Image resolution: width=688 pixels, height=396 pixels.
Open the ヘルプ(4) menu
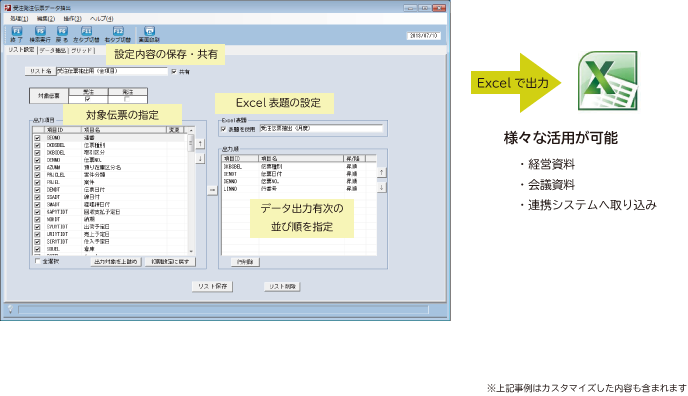pos(101,19)
